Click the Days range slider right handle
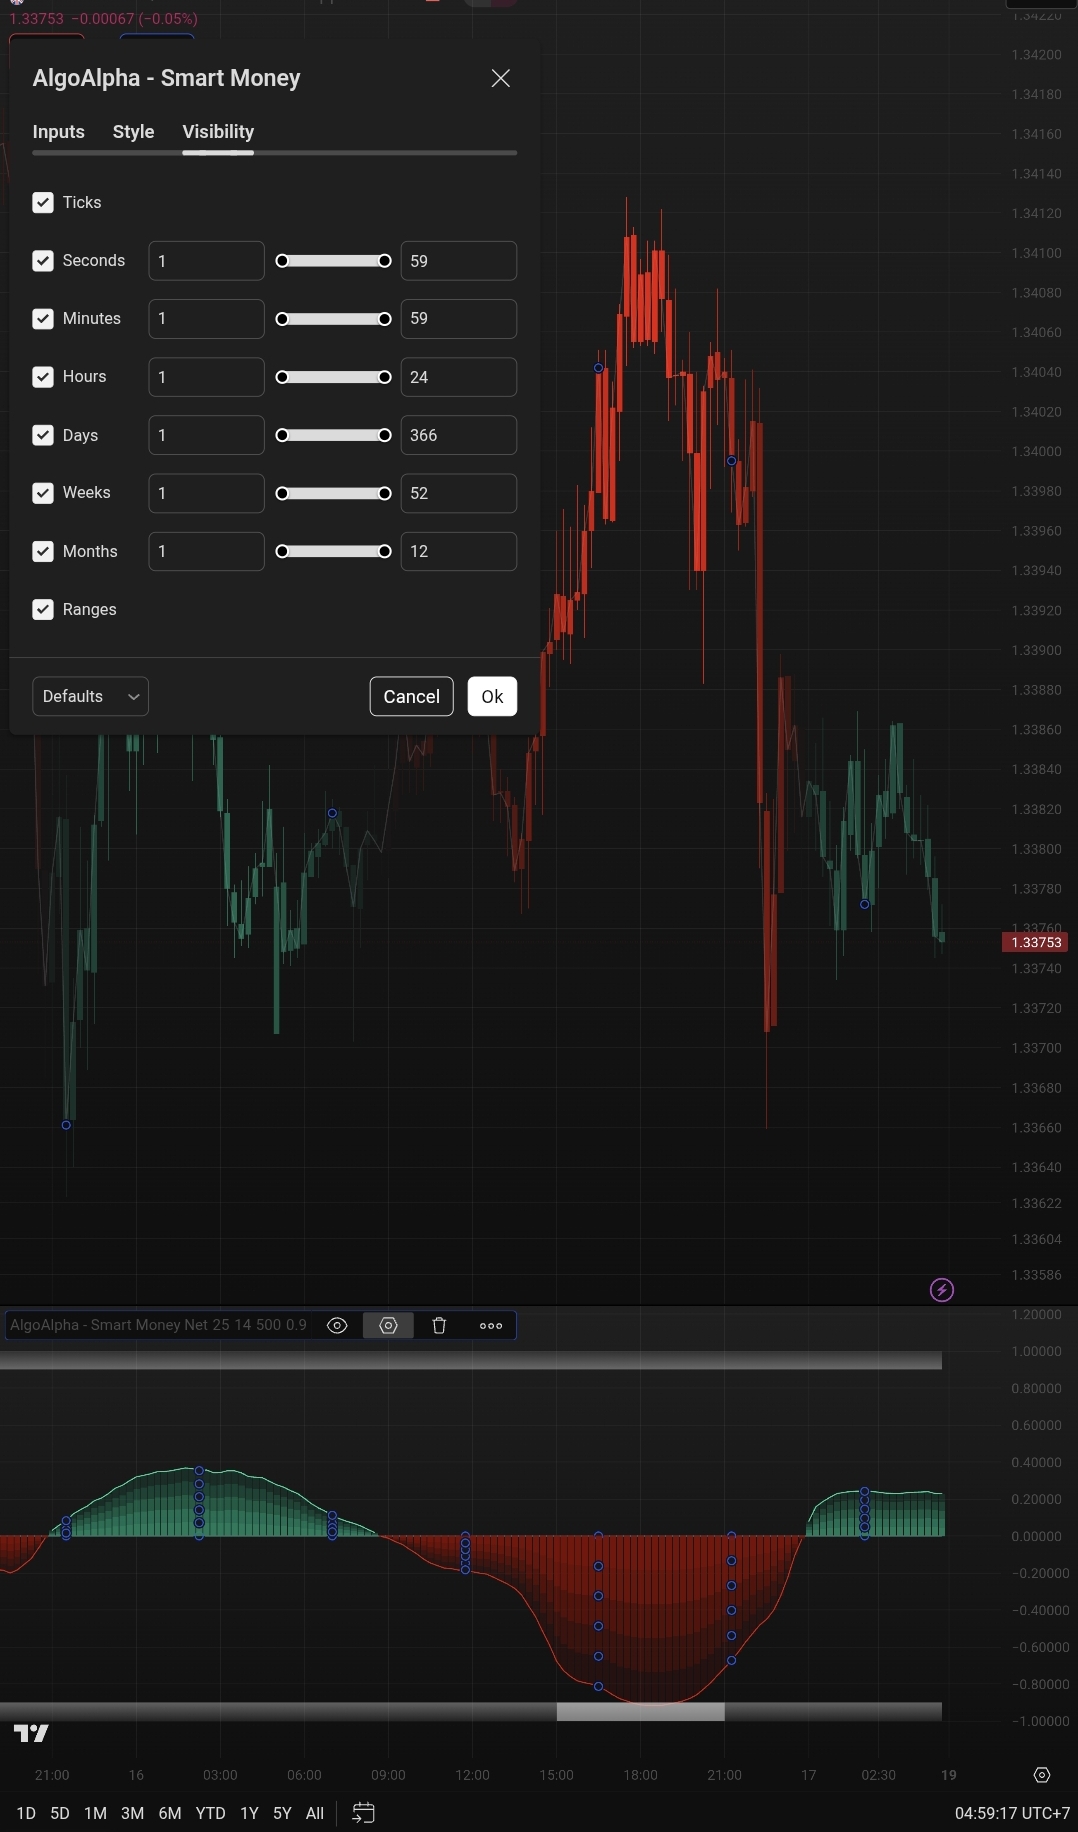Screen dimensions: 1078x1832 [x=384, y=435]
